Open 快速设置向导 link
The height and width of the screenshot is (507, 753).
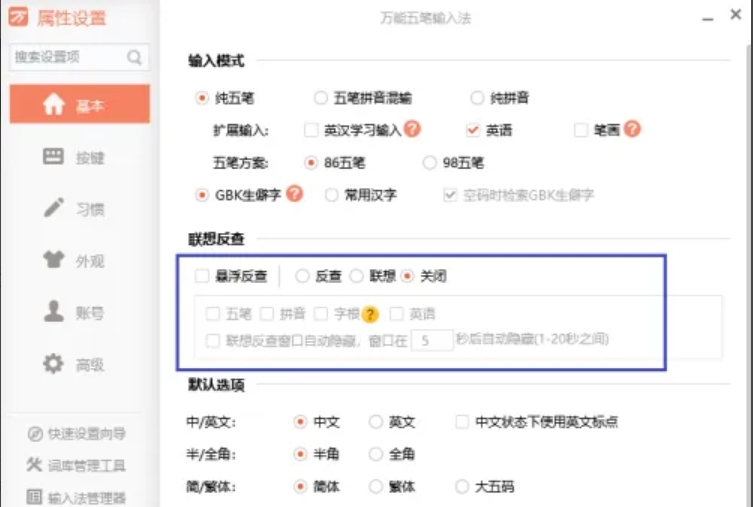77,434
